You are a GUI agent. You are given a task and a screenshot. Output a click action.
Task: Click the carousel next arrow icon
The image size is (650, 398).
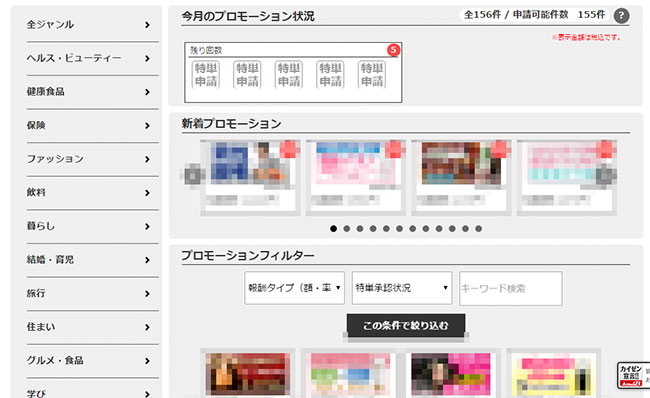[606, 175]
